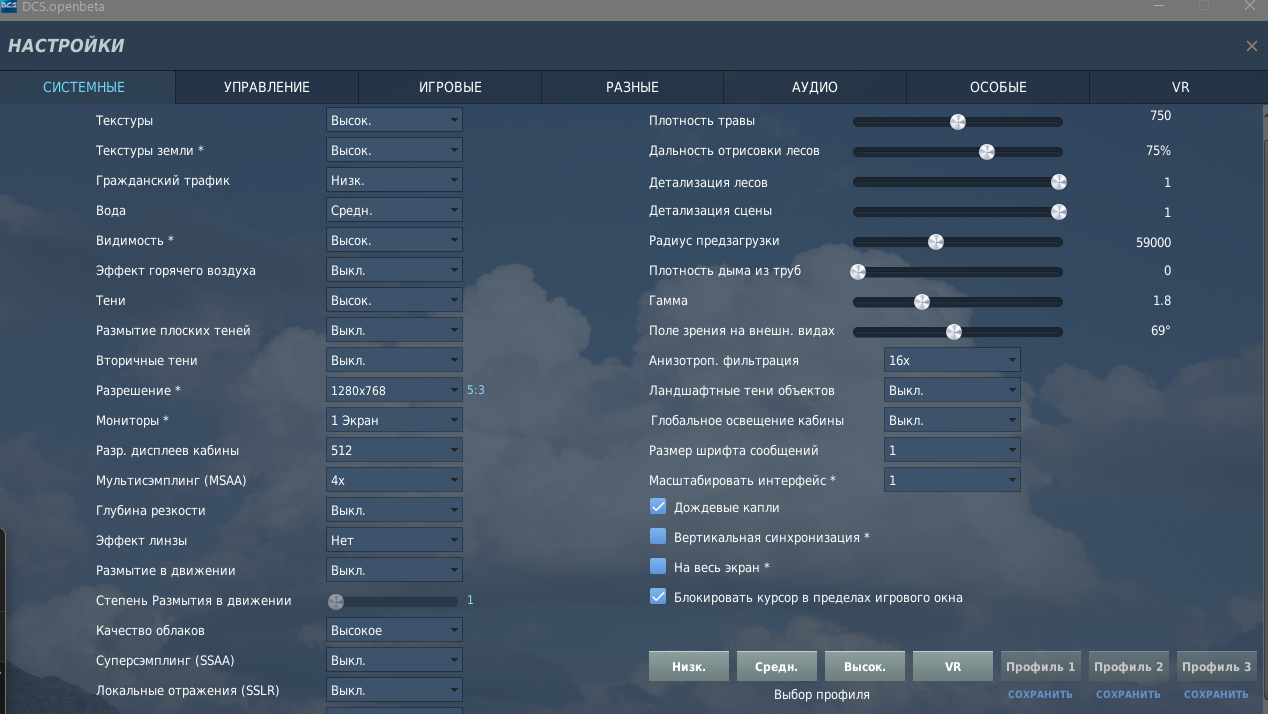Click Плотность дыма из труб slider handle

tap(858, 272)
